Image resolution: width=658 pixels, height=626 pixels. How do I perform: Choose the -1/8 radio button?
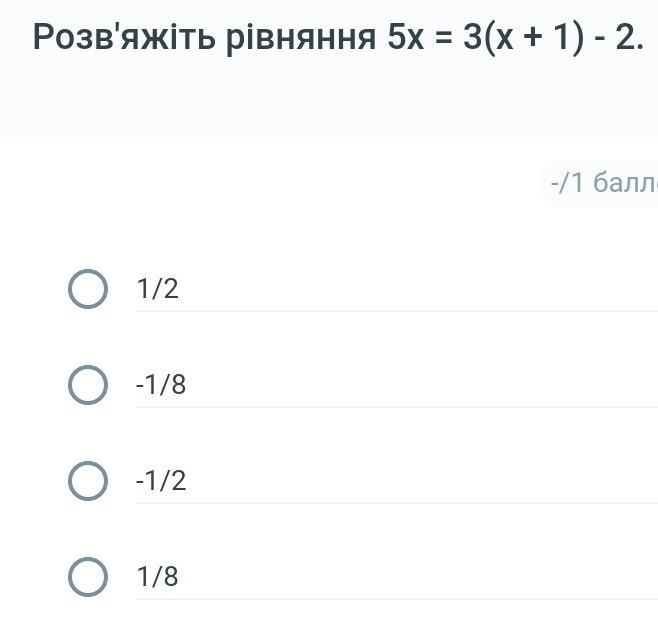tap(88, 385)
